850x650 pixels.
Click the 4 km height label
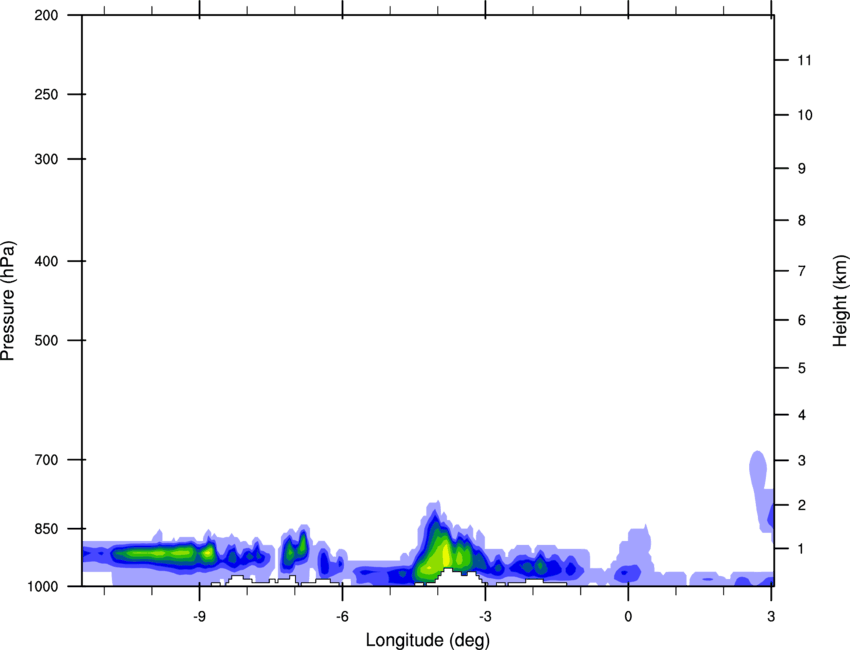[x=802, y=415]
